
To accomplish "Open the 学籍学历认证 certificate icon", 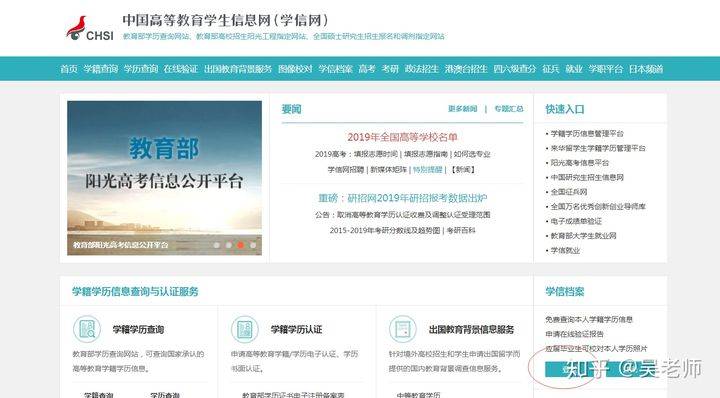I will (245, 329).
